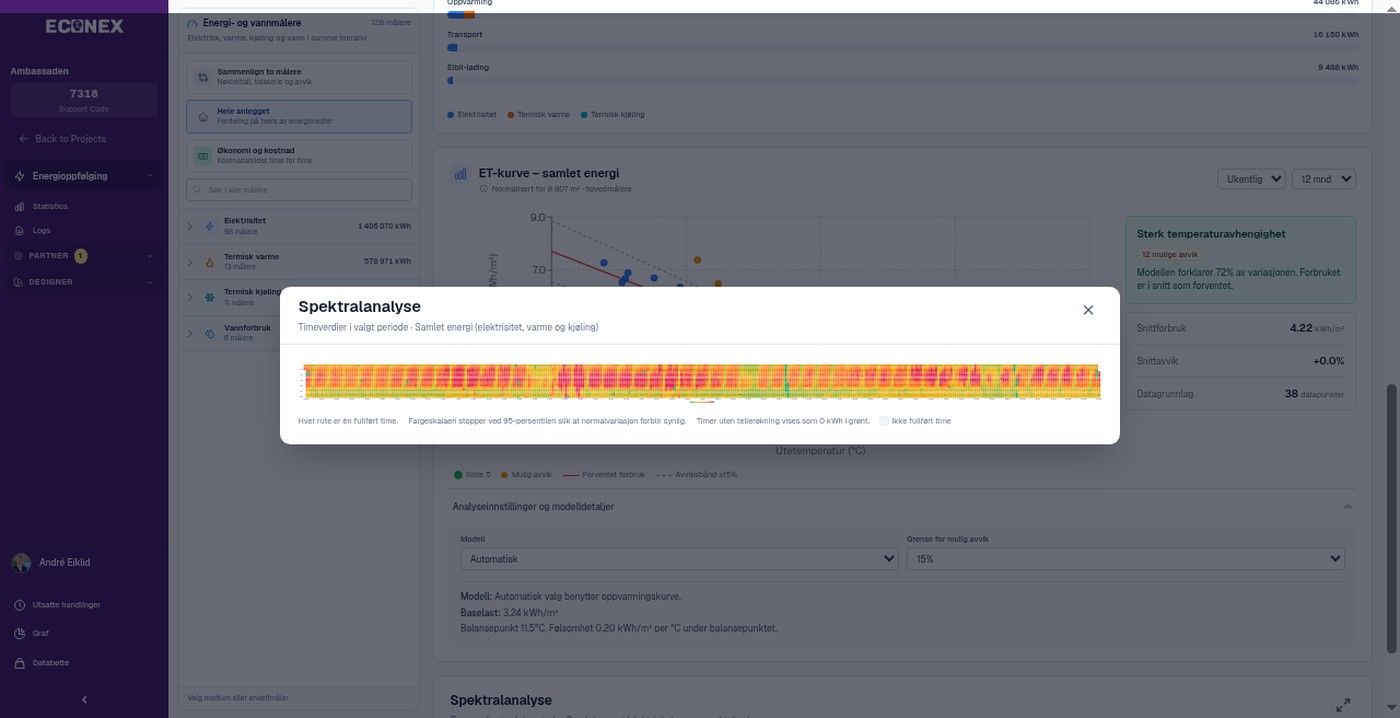Click the Utsatte handlinger clock icon
Image resolution: width=1400 pixels, height=718 pixels.
point(20,605)
